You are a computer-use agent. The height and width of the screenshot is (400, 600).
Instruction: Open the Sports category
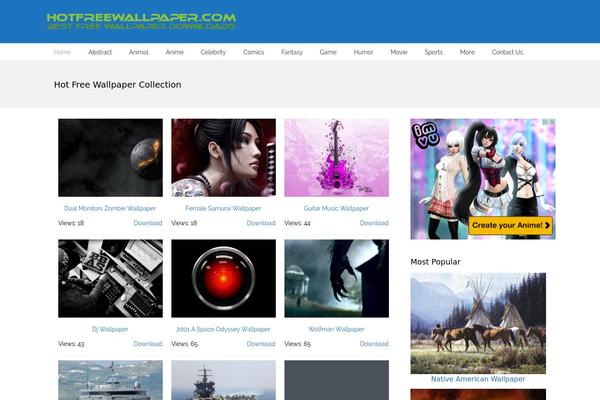[x=434, y=52]
